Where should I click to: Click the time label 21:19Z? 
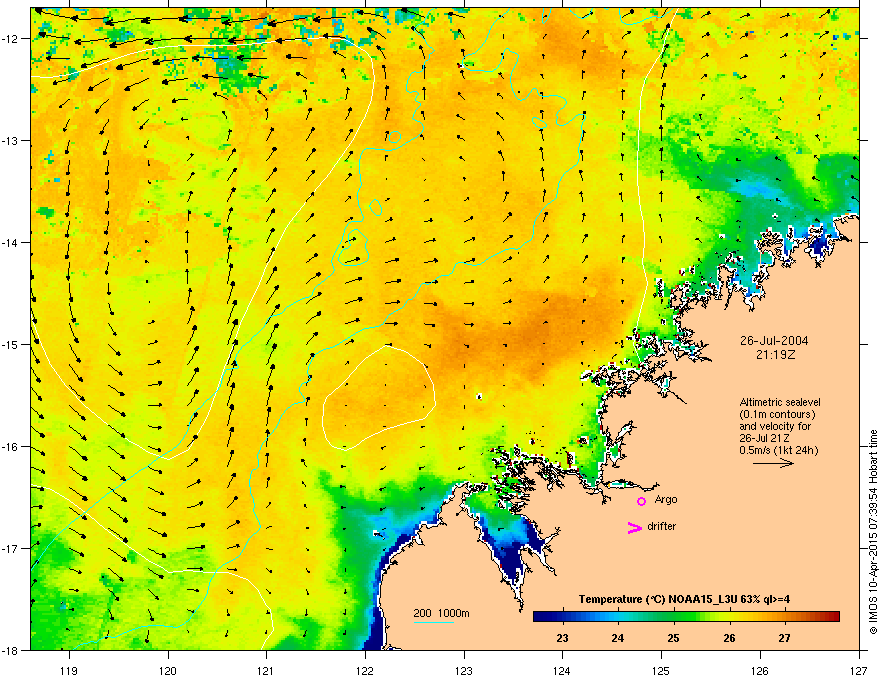[x=775, y=355]
